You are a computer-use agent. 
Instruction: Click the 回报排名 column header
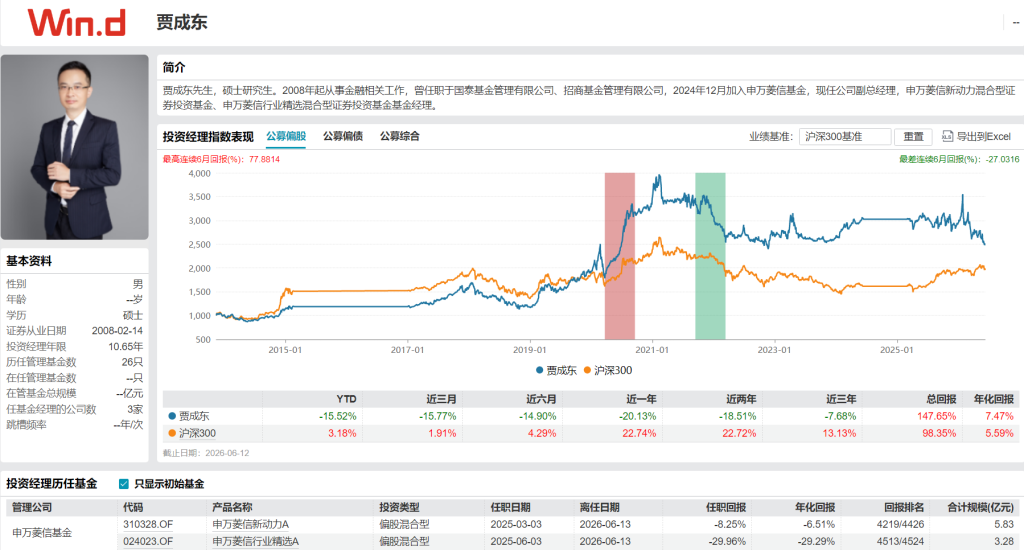904,507
